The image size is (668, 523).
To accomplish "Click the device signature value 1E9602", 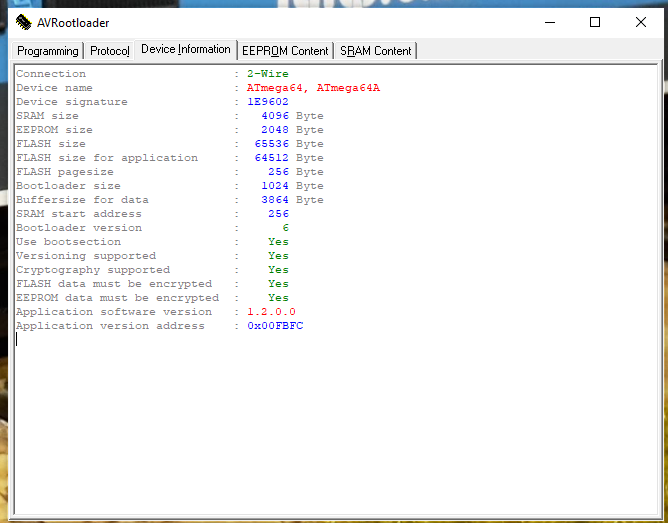I will [268, 102].
